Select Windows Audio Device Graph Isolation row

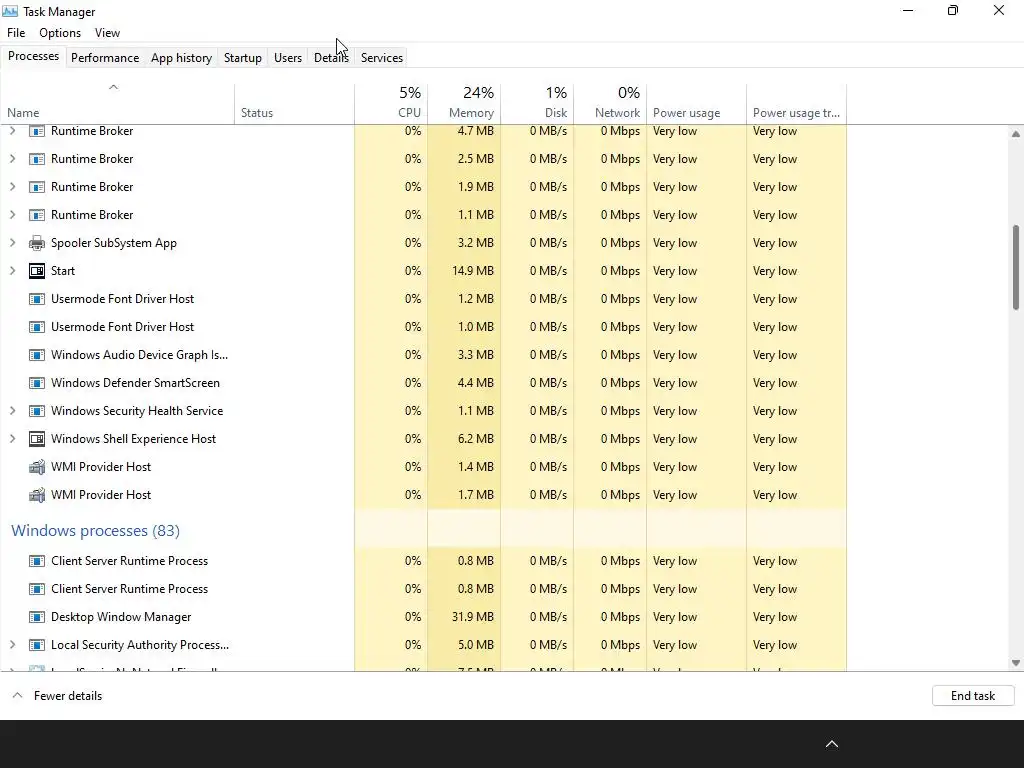point(423,355)
